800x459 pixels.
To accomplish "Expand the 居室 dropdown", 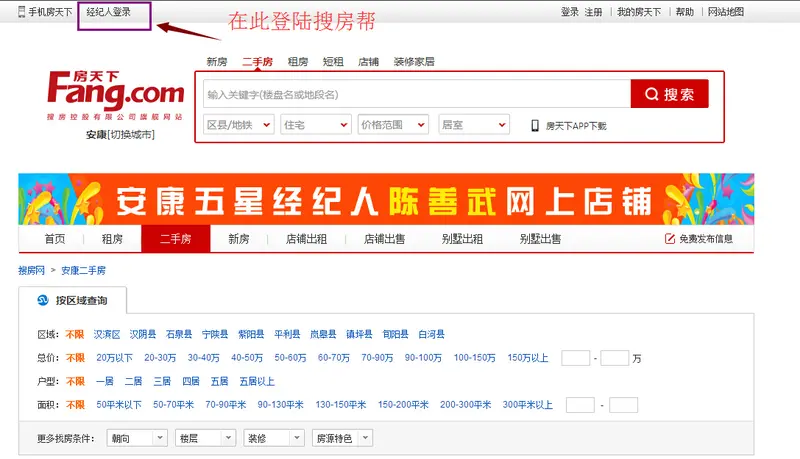I will (x=474, y=125).
